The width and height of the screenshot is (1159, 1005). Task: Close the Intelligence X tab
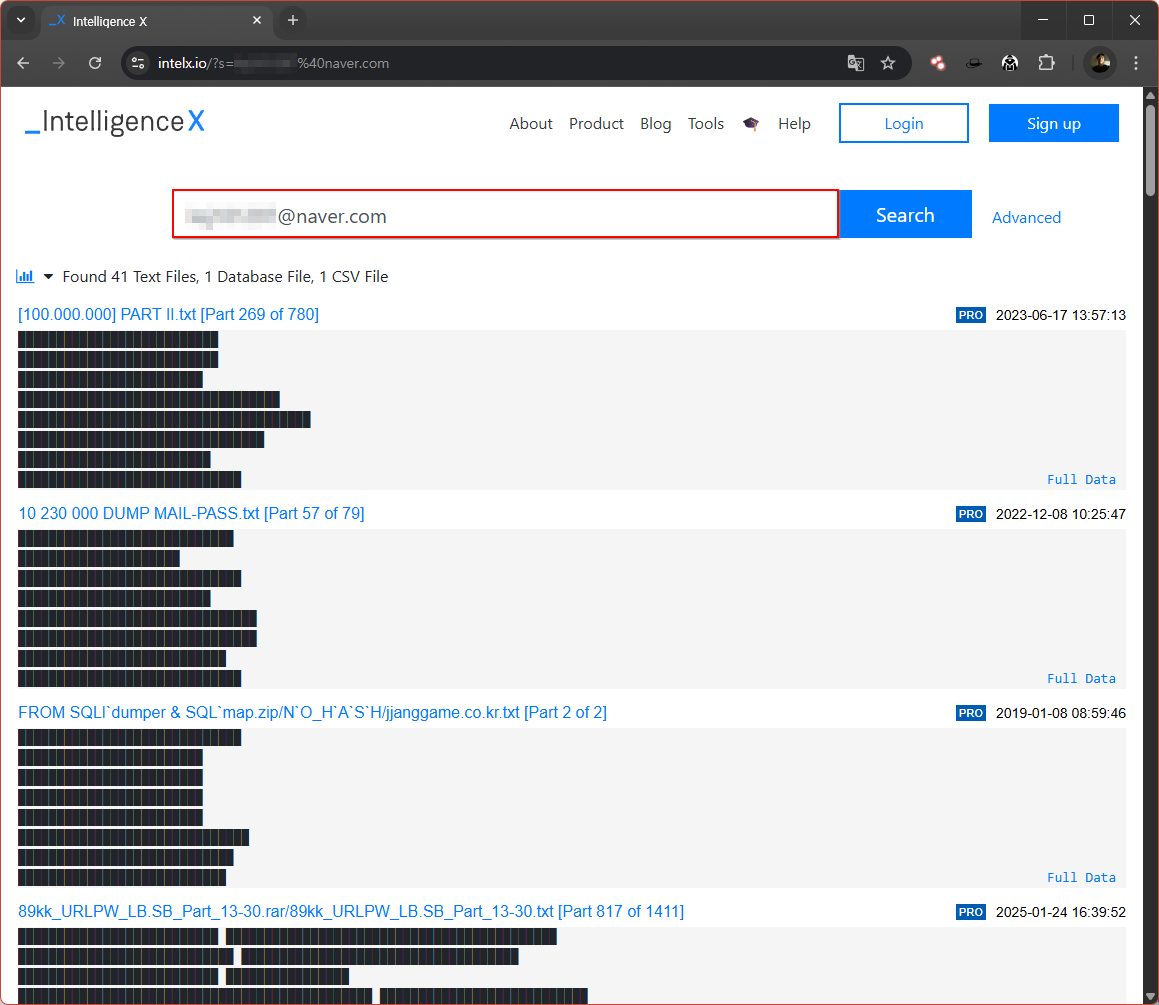[x=256, y=21]
